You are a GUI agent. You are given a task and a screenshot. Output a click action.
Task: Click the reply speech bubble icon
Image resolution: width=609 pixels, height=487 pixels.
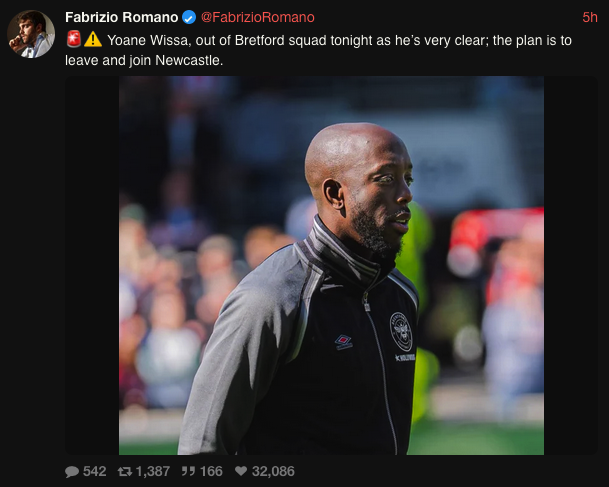[x=72, y=471]
